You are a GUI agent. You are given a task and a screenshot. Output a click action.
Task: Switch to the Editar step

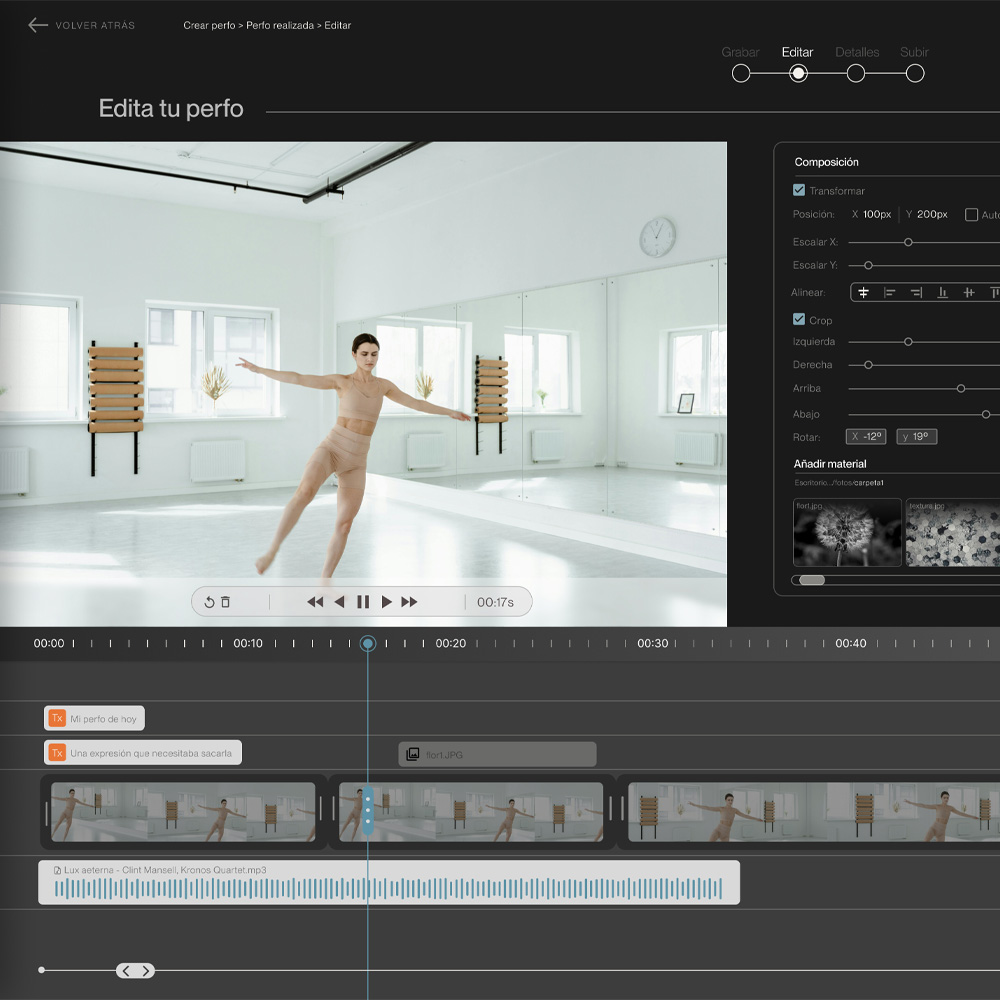tap(797, 52)
